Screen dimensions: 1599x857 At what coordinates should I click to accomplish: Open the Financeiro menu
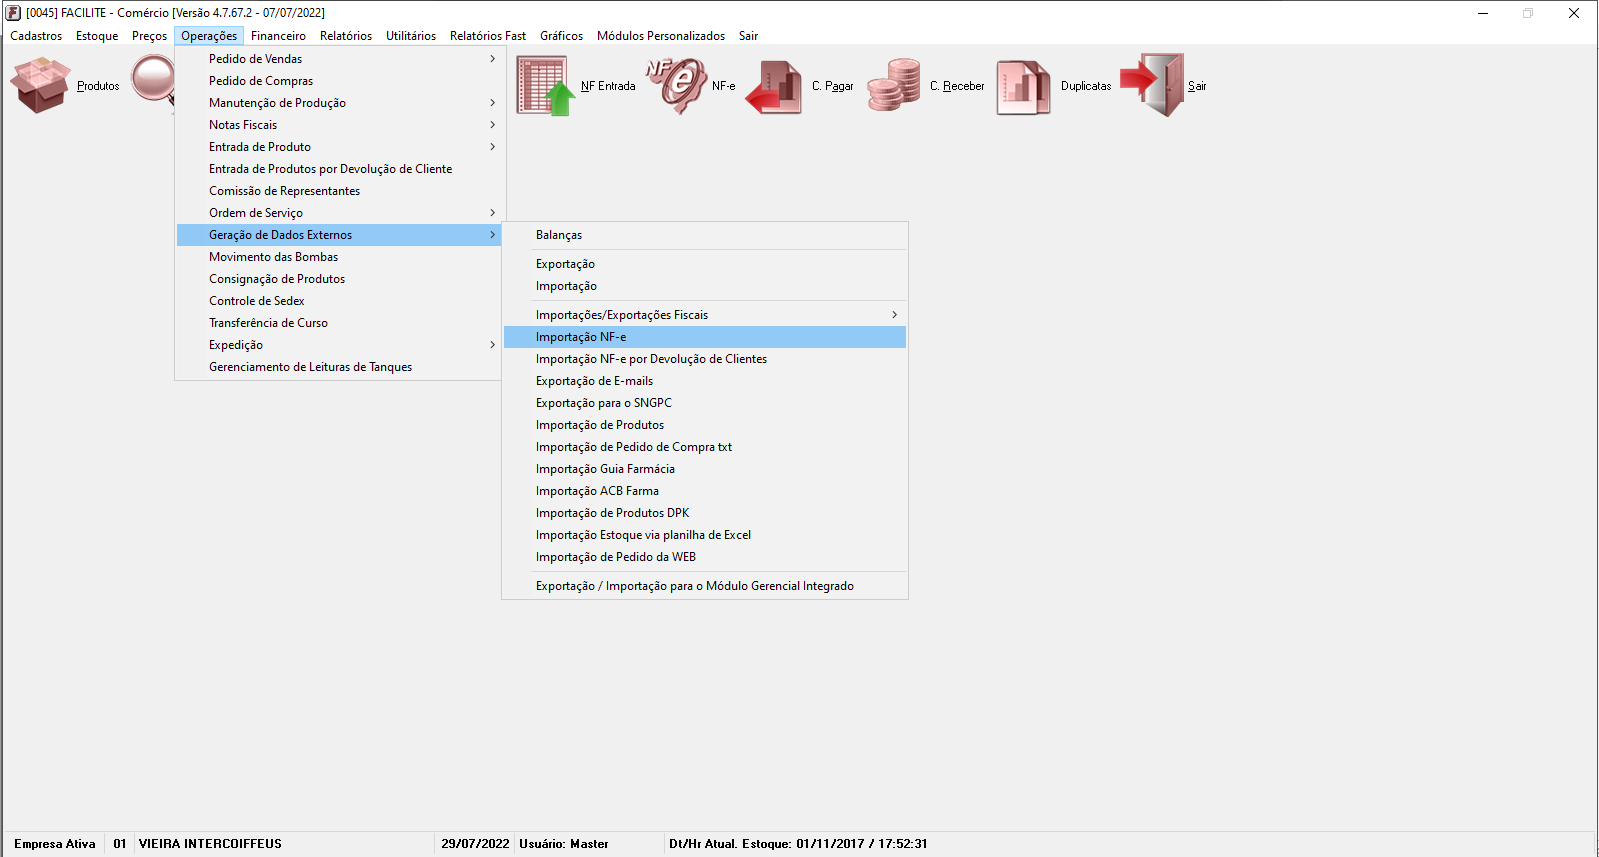tap(278, 36)
